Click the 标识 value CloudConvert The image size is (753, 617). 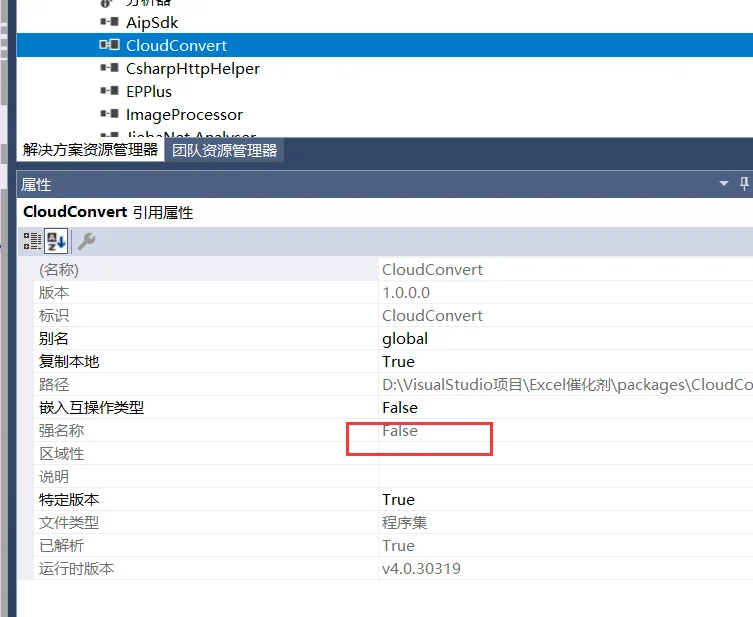point(432,315)
